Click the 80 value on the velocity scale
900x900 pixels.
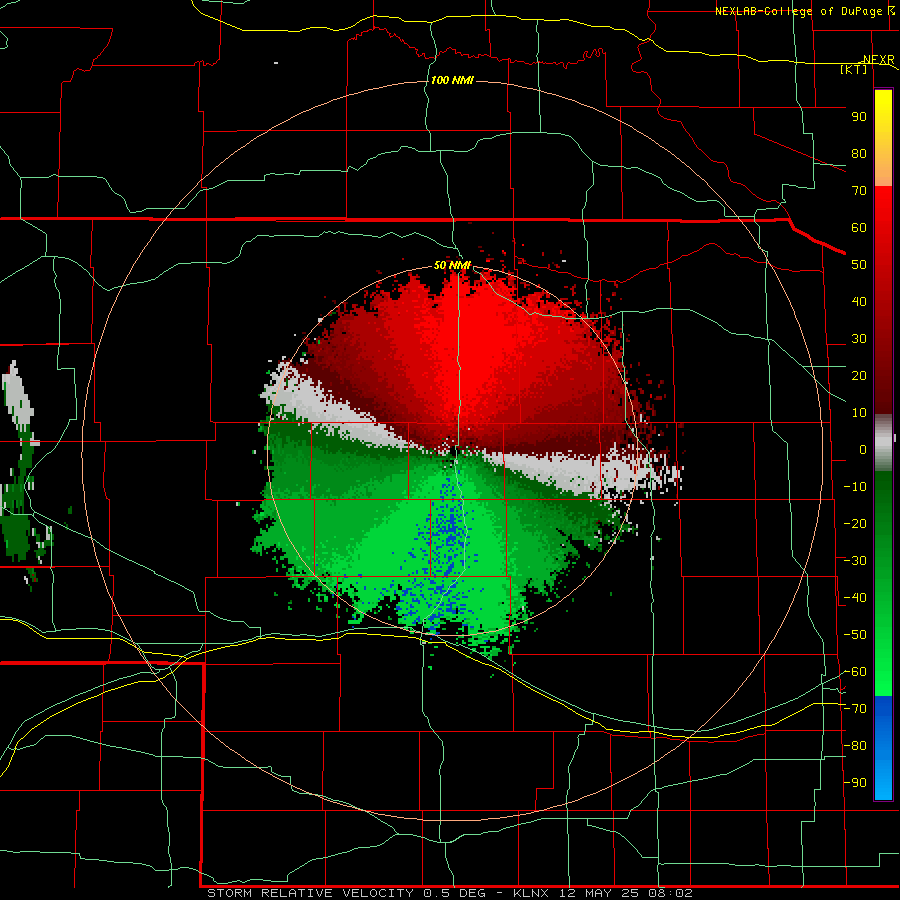[859, 154]
